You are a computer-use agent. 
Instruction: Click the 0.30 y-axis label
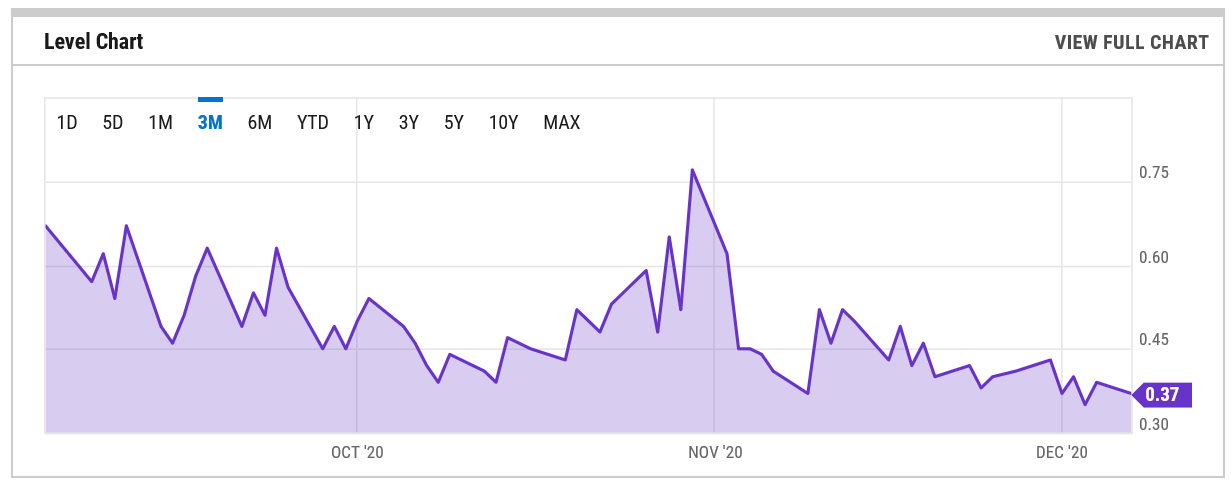(x=1154, y=424)
